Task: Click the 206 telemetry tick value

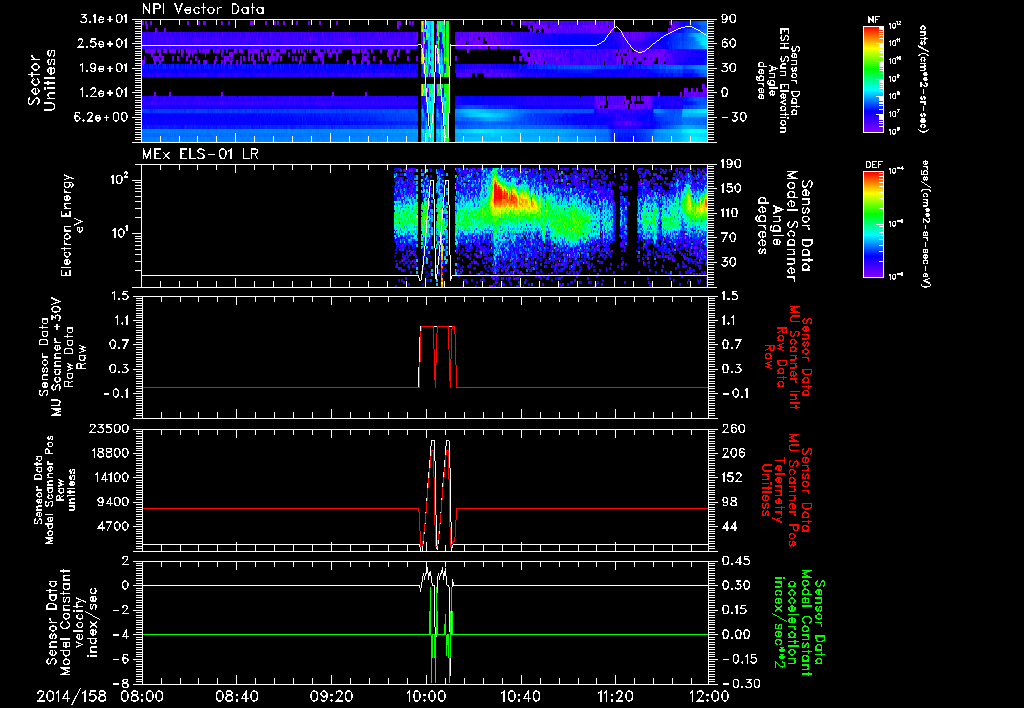Action: [x=732, y=453]
